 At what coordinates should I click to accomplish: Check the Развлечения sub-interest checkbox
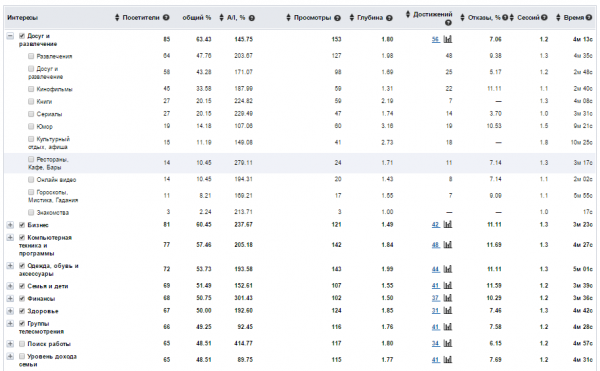coord(31,56)
